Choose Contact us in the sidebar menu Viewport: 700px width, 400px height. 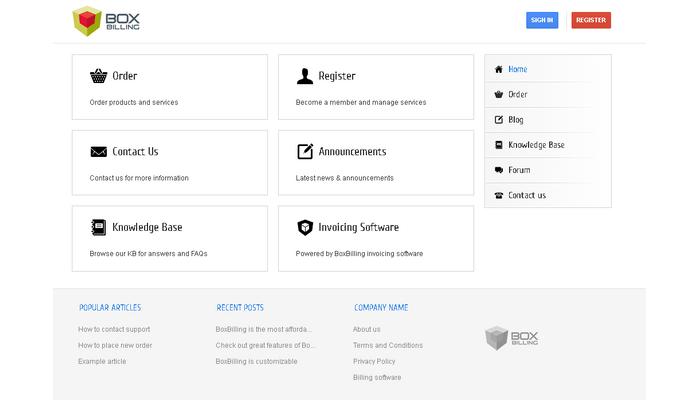[526, 195]
